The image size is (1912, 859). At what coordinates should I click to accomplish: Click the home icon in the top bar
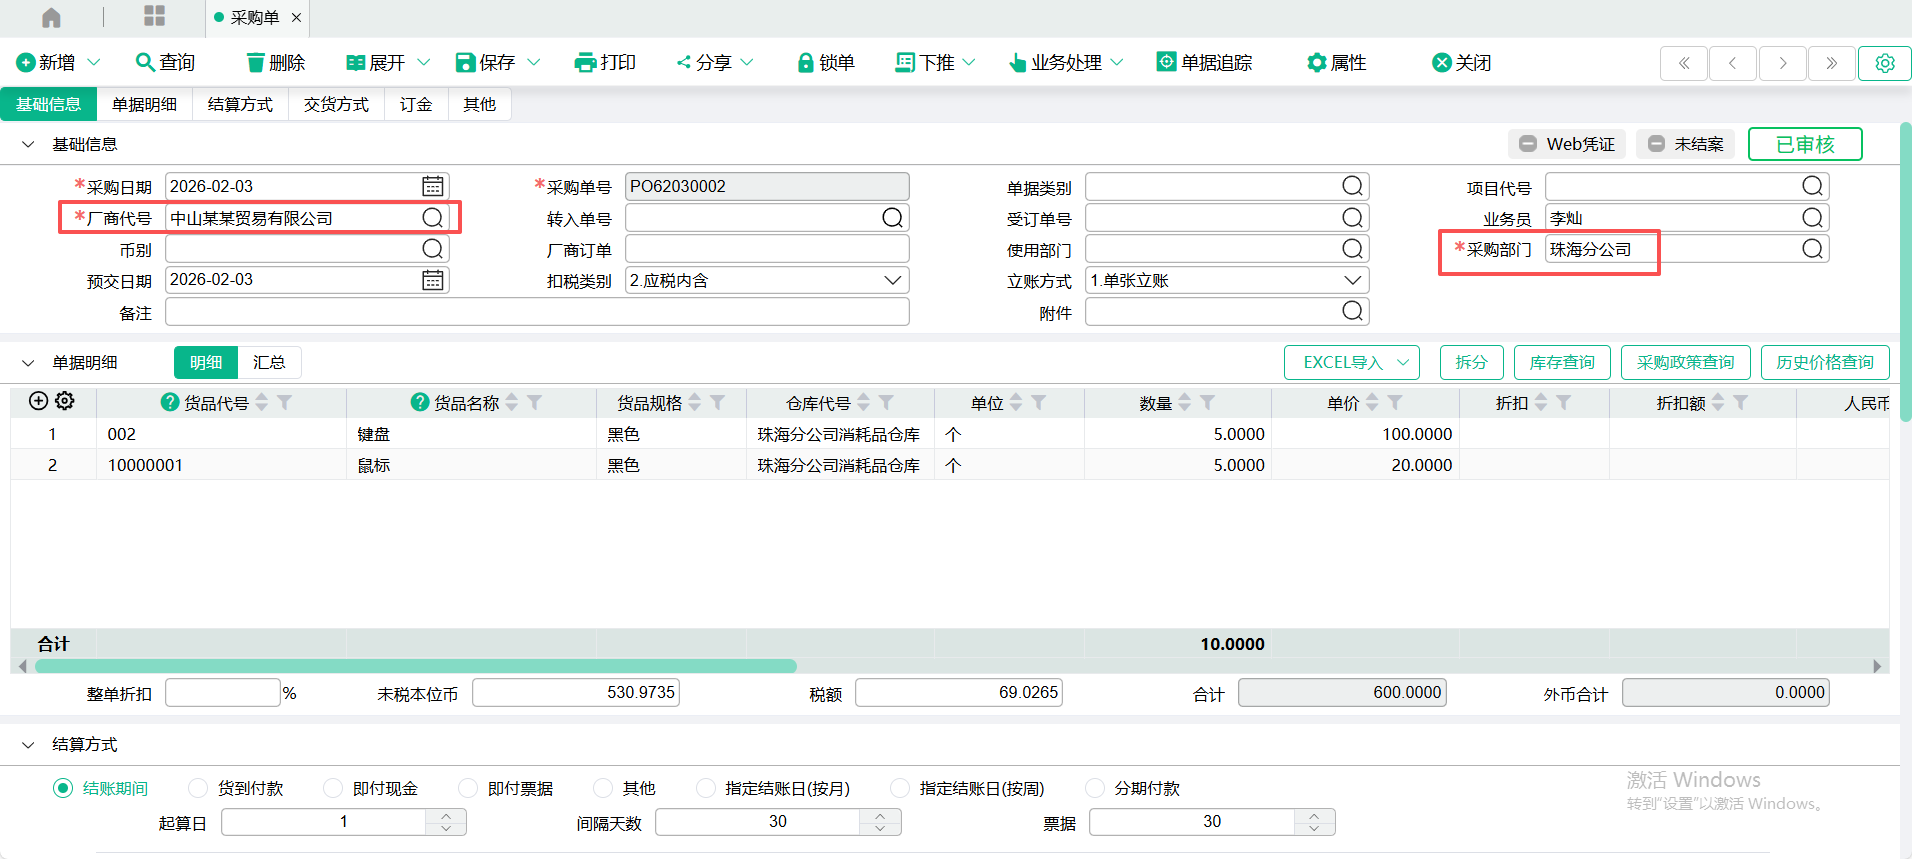point(51,17)
